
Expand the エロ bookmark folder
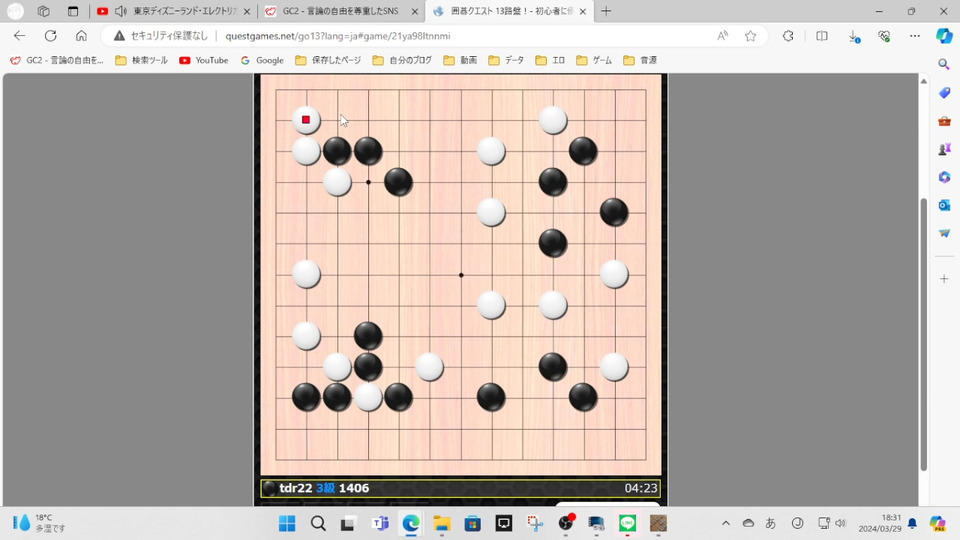pos(550,60)
